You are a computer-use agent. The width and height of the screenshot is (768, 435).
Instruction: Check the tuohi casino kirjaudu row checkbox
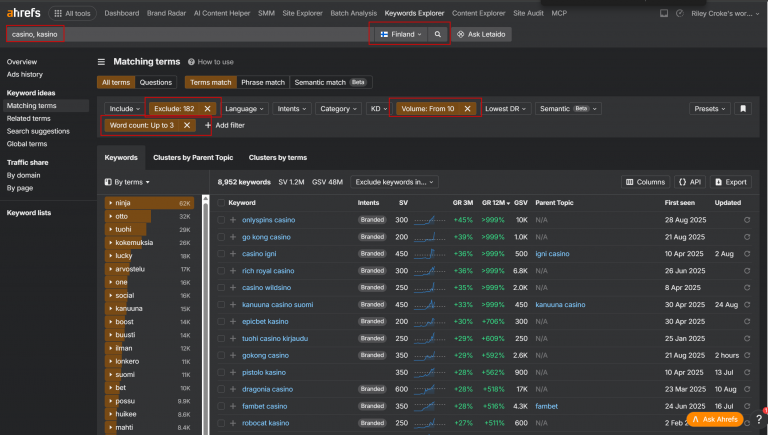click(221, 338)
